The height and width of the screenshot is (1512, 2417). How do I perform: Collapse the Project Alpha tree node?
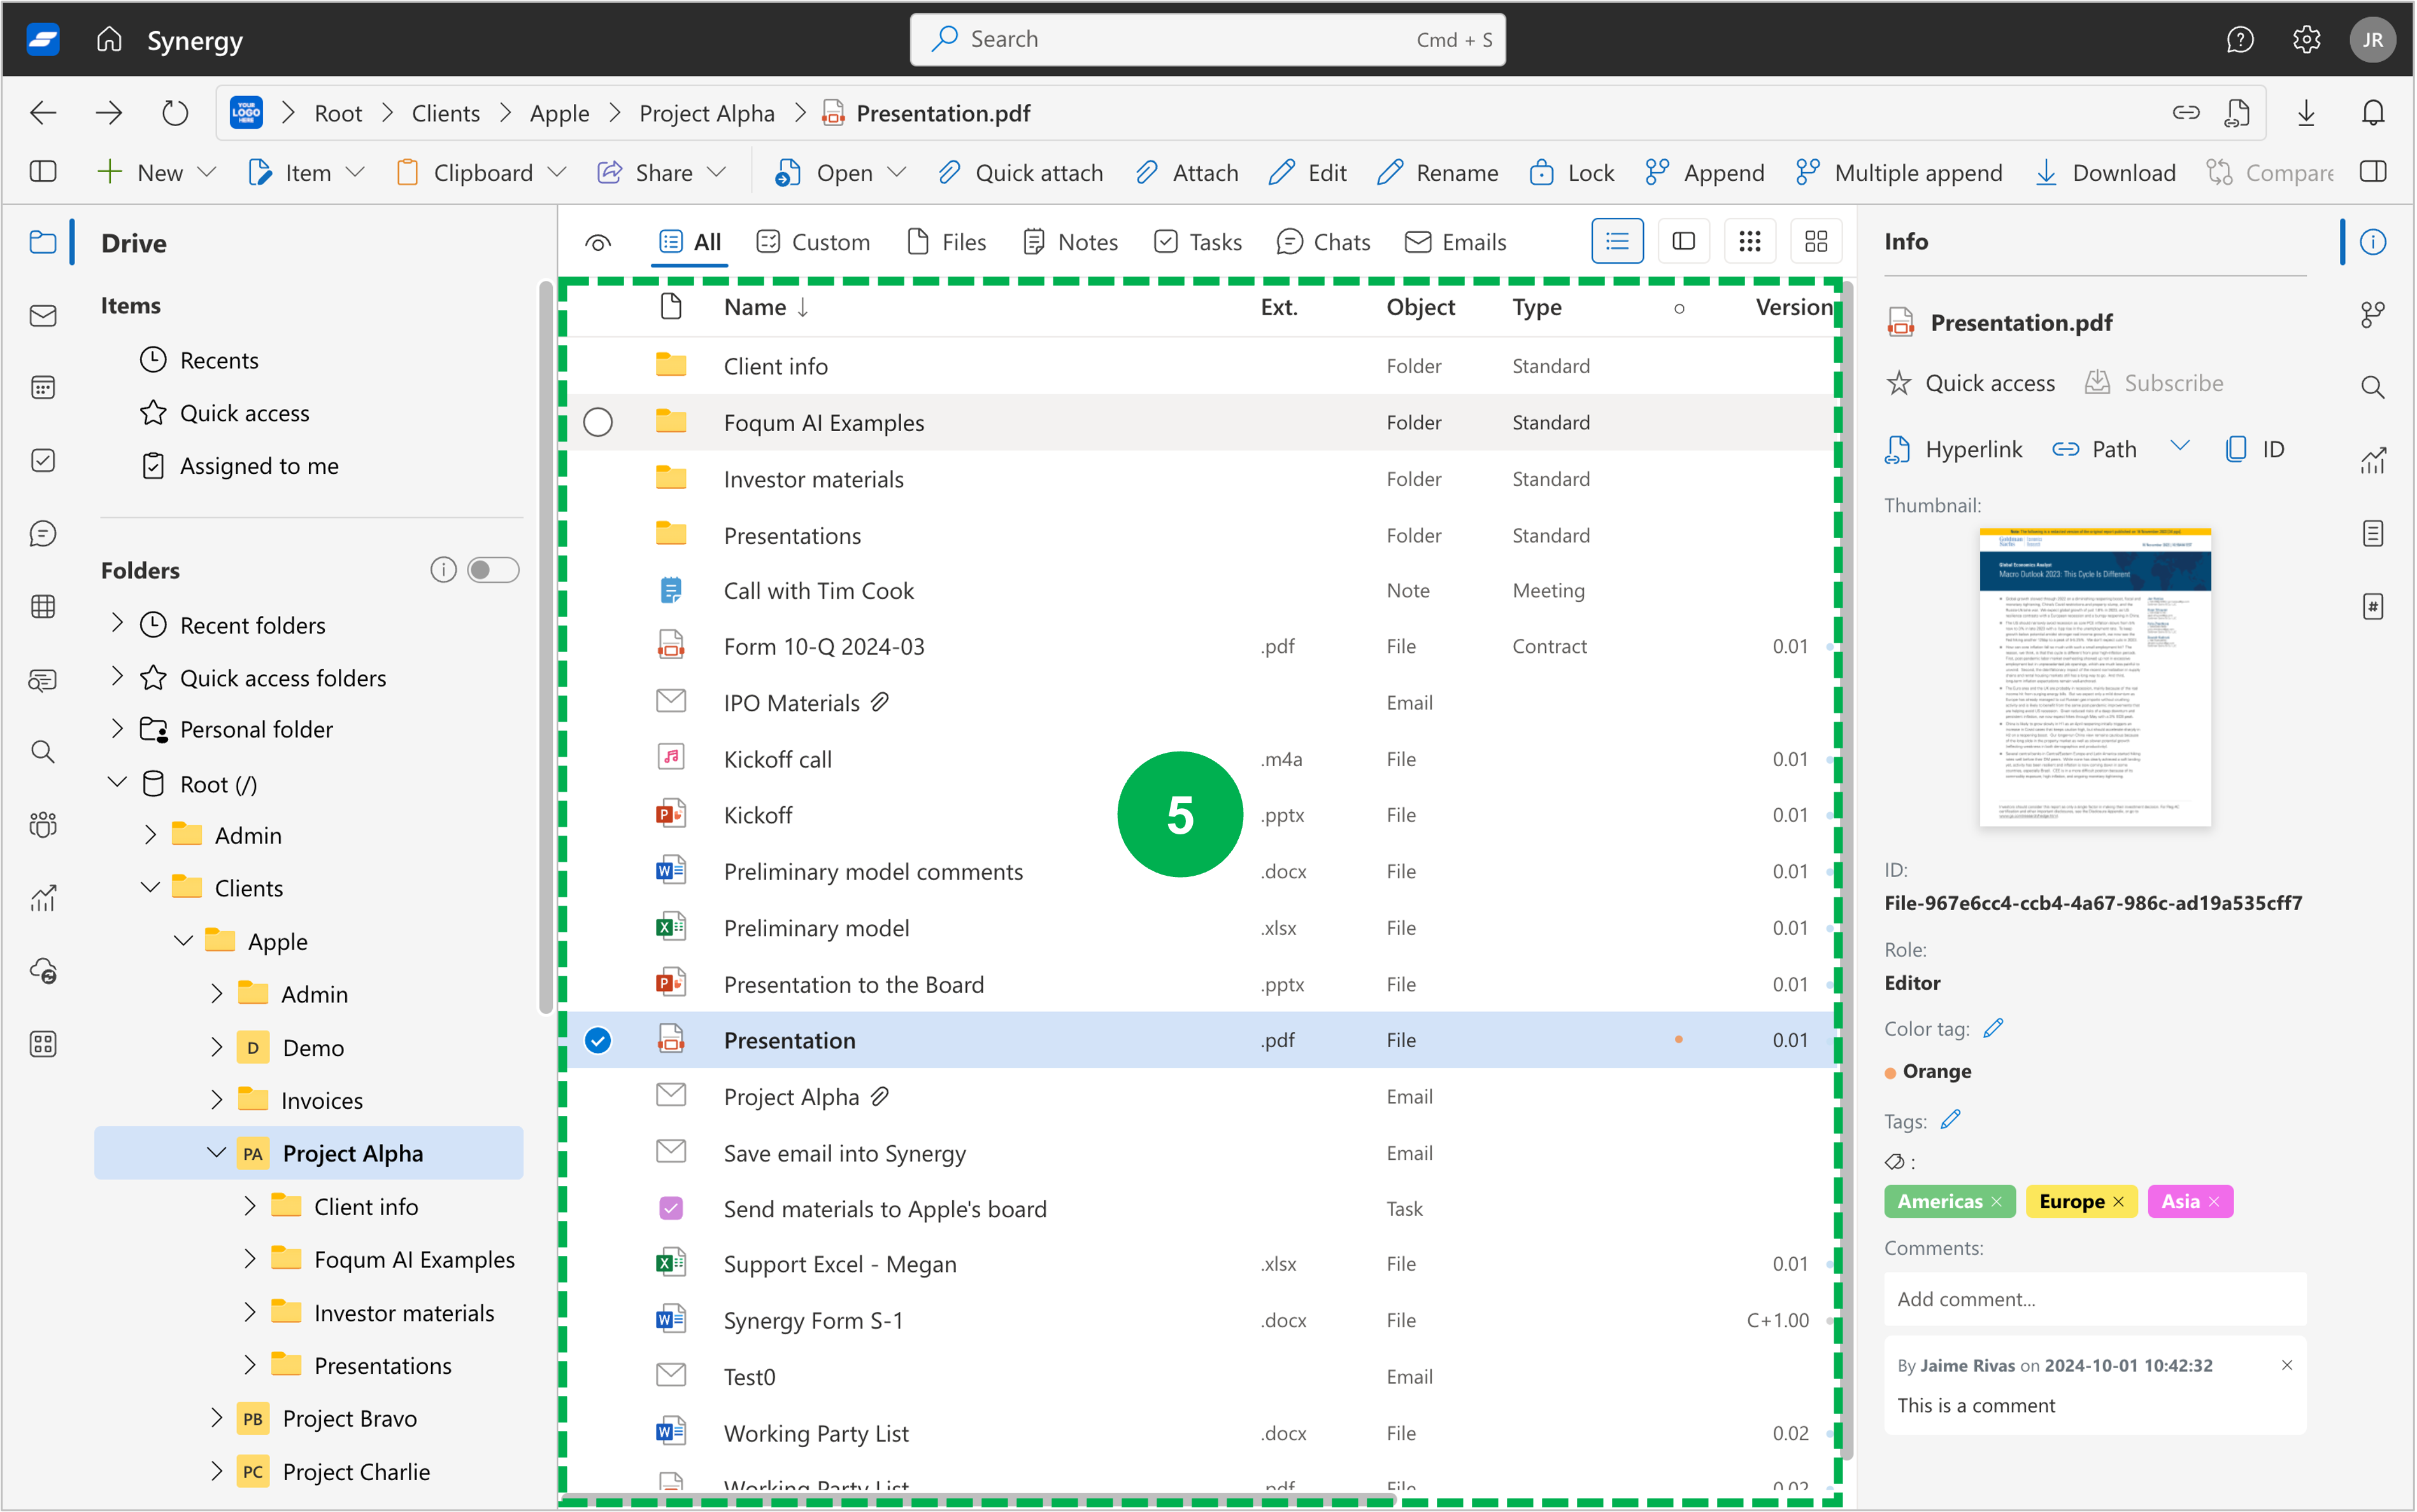click(x=216, y=1152)
